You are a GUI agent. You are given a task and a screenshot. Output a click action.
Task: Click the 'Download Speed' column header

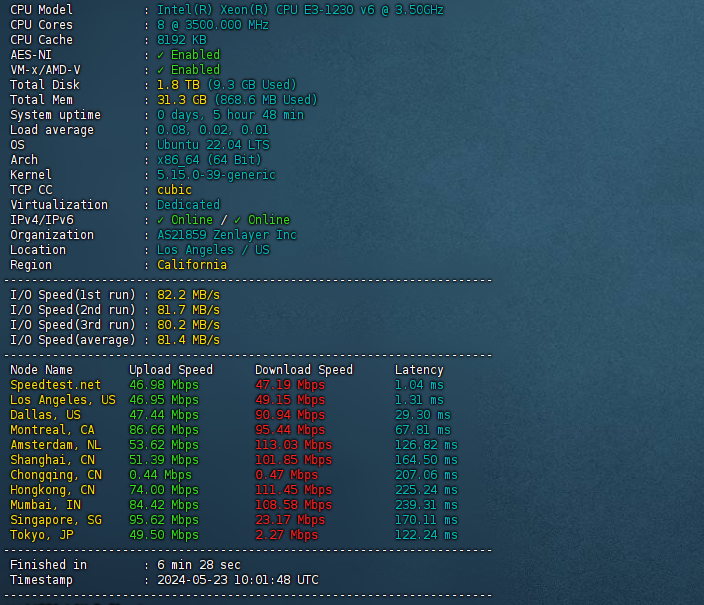[x=304, y=370]
